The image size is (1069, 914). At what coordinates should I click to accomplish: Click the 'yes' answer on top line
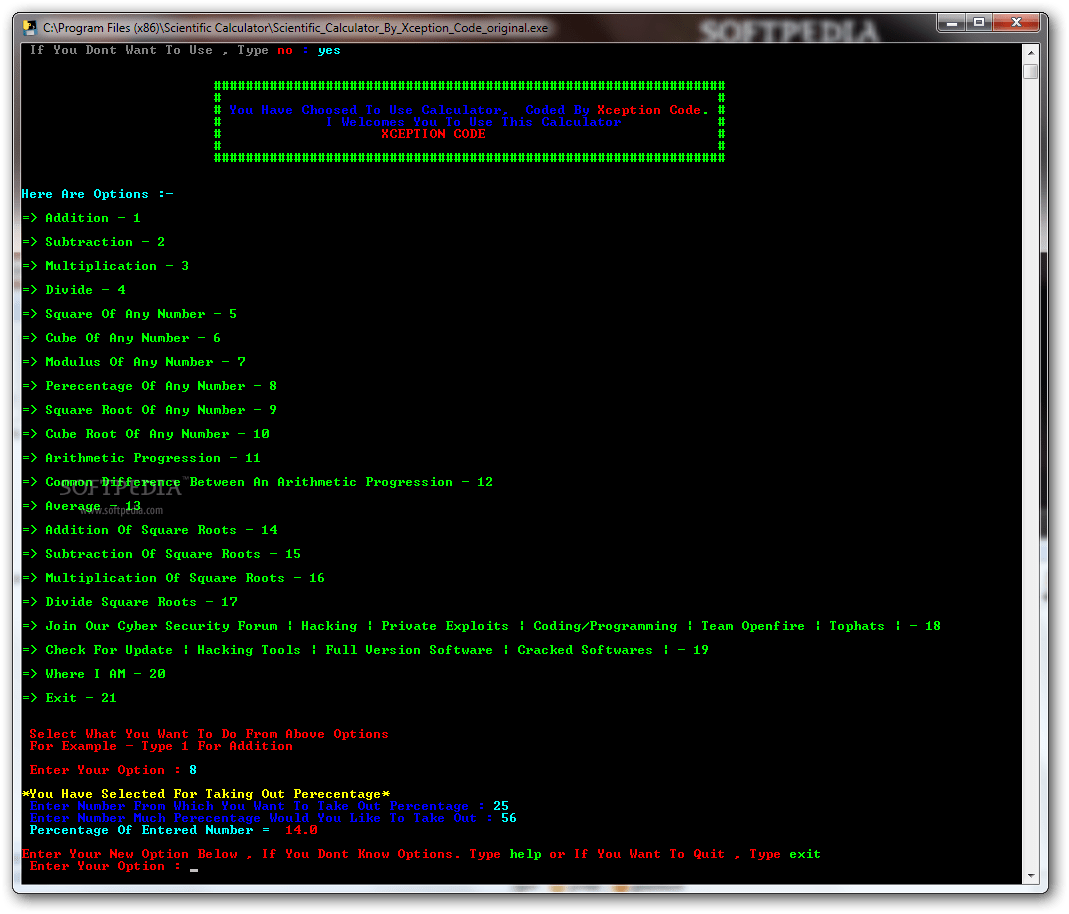point(329,50)
